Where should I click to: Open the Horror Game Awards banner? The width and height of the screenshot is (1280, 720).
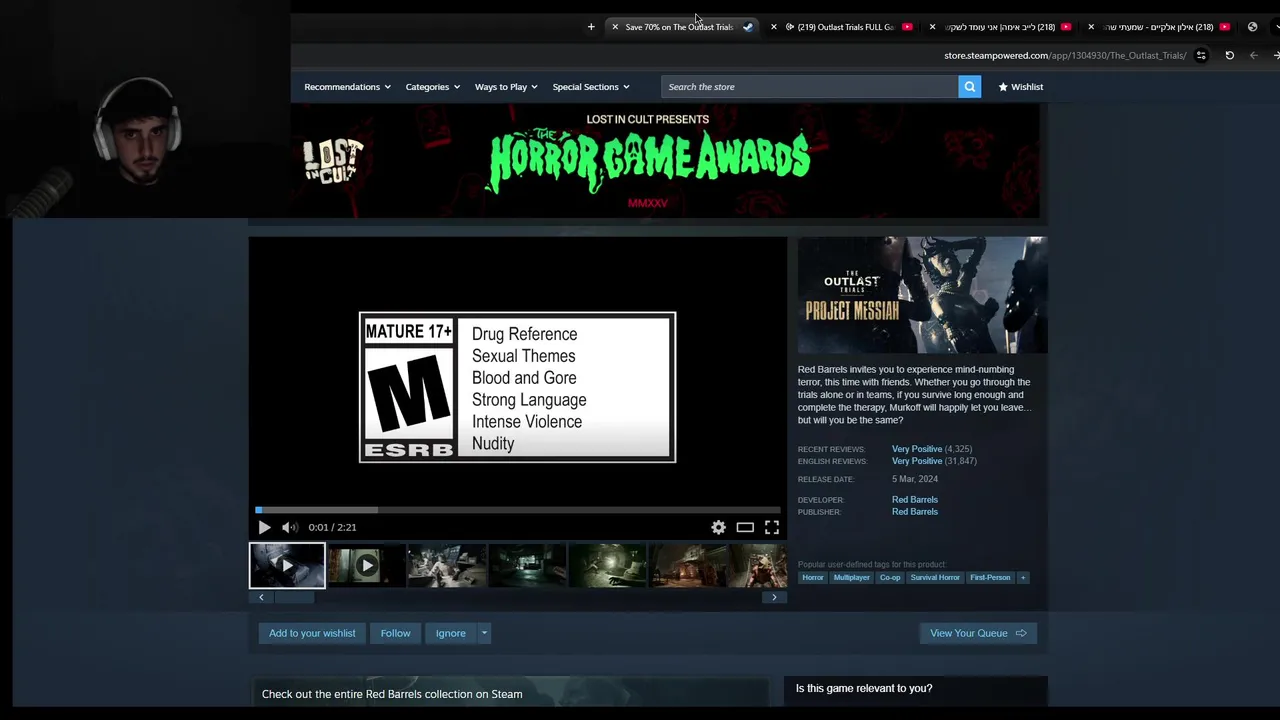[x=665, y=161]
